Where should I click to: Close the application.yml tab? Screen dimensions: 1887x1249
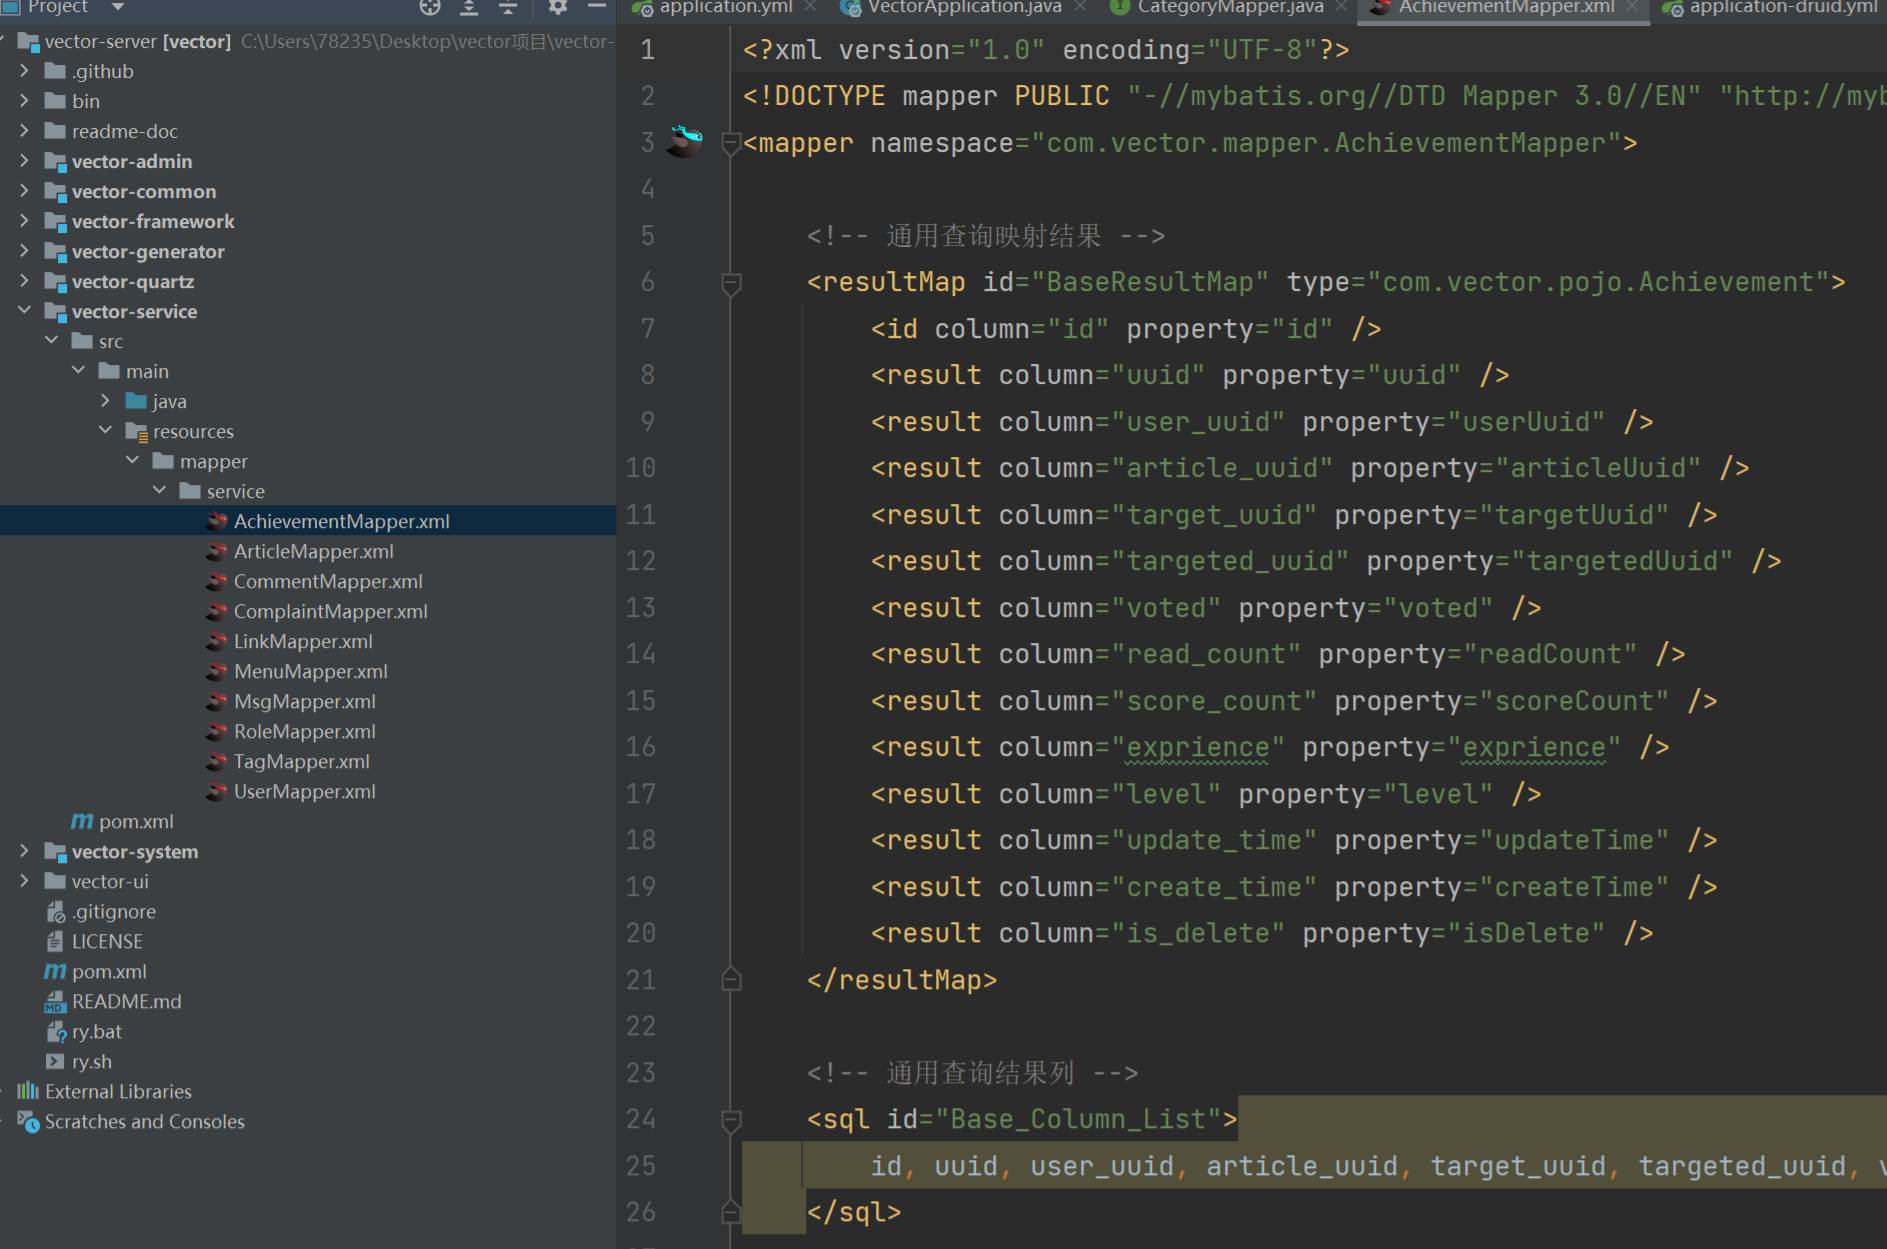coord(810,7)
